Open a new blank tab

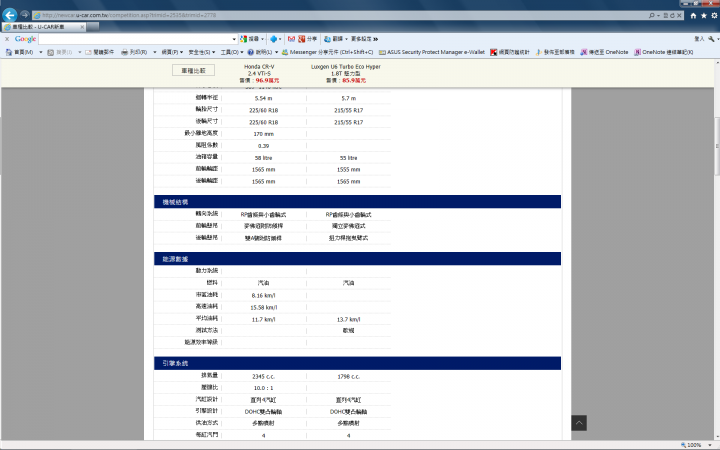93,27
